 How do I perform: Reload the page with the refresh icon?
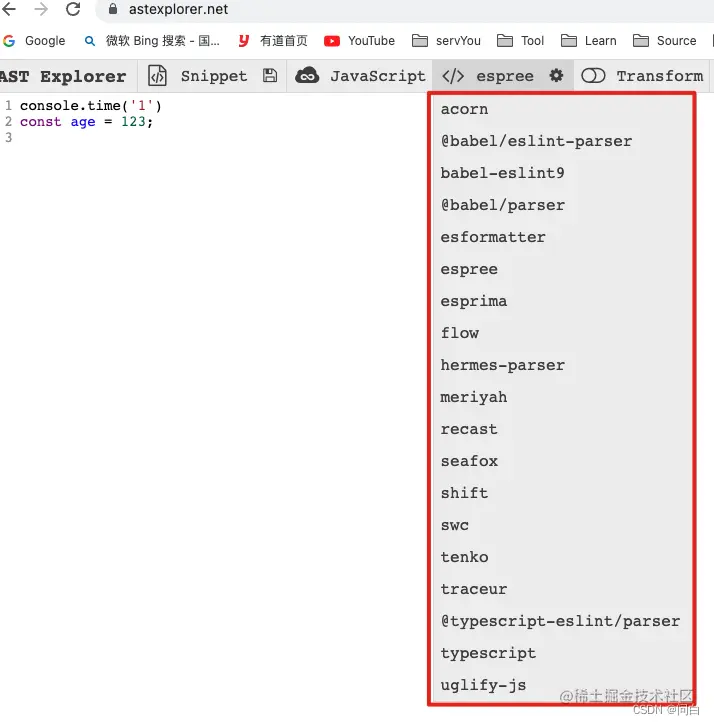coord(73,9)
